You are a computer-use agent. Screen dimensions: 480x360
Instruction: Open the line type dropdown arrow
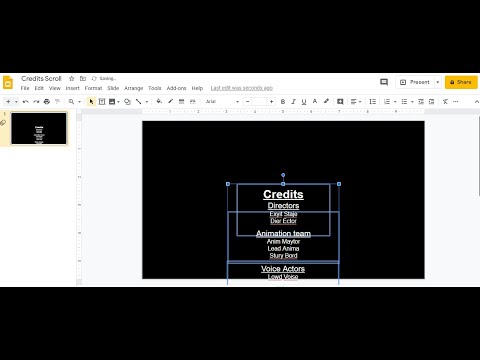(146, 102)
